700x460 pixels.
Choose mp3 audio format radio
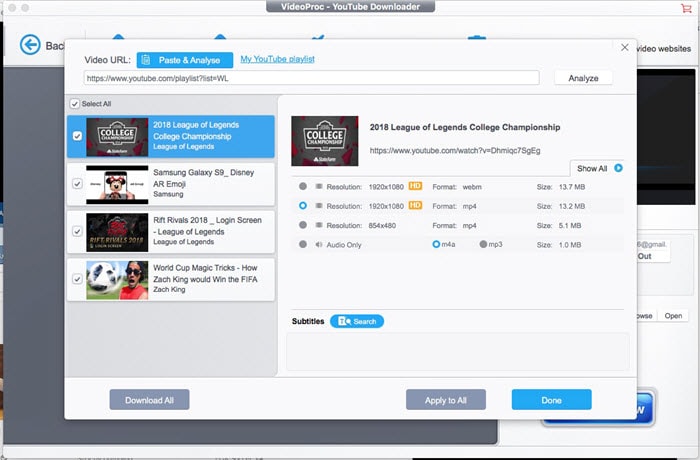point(483,244)
